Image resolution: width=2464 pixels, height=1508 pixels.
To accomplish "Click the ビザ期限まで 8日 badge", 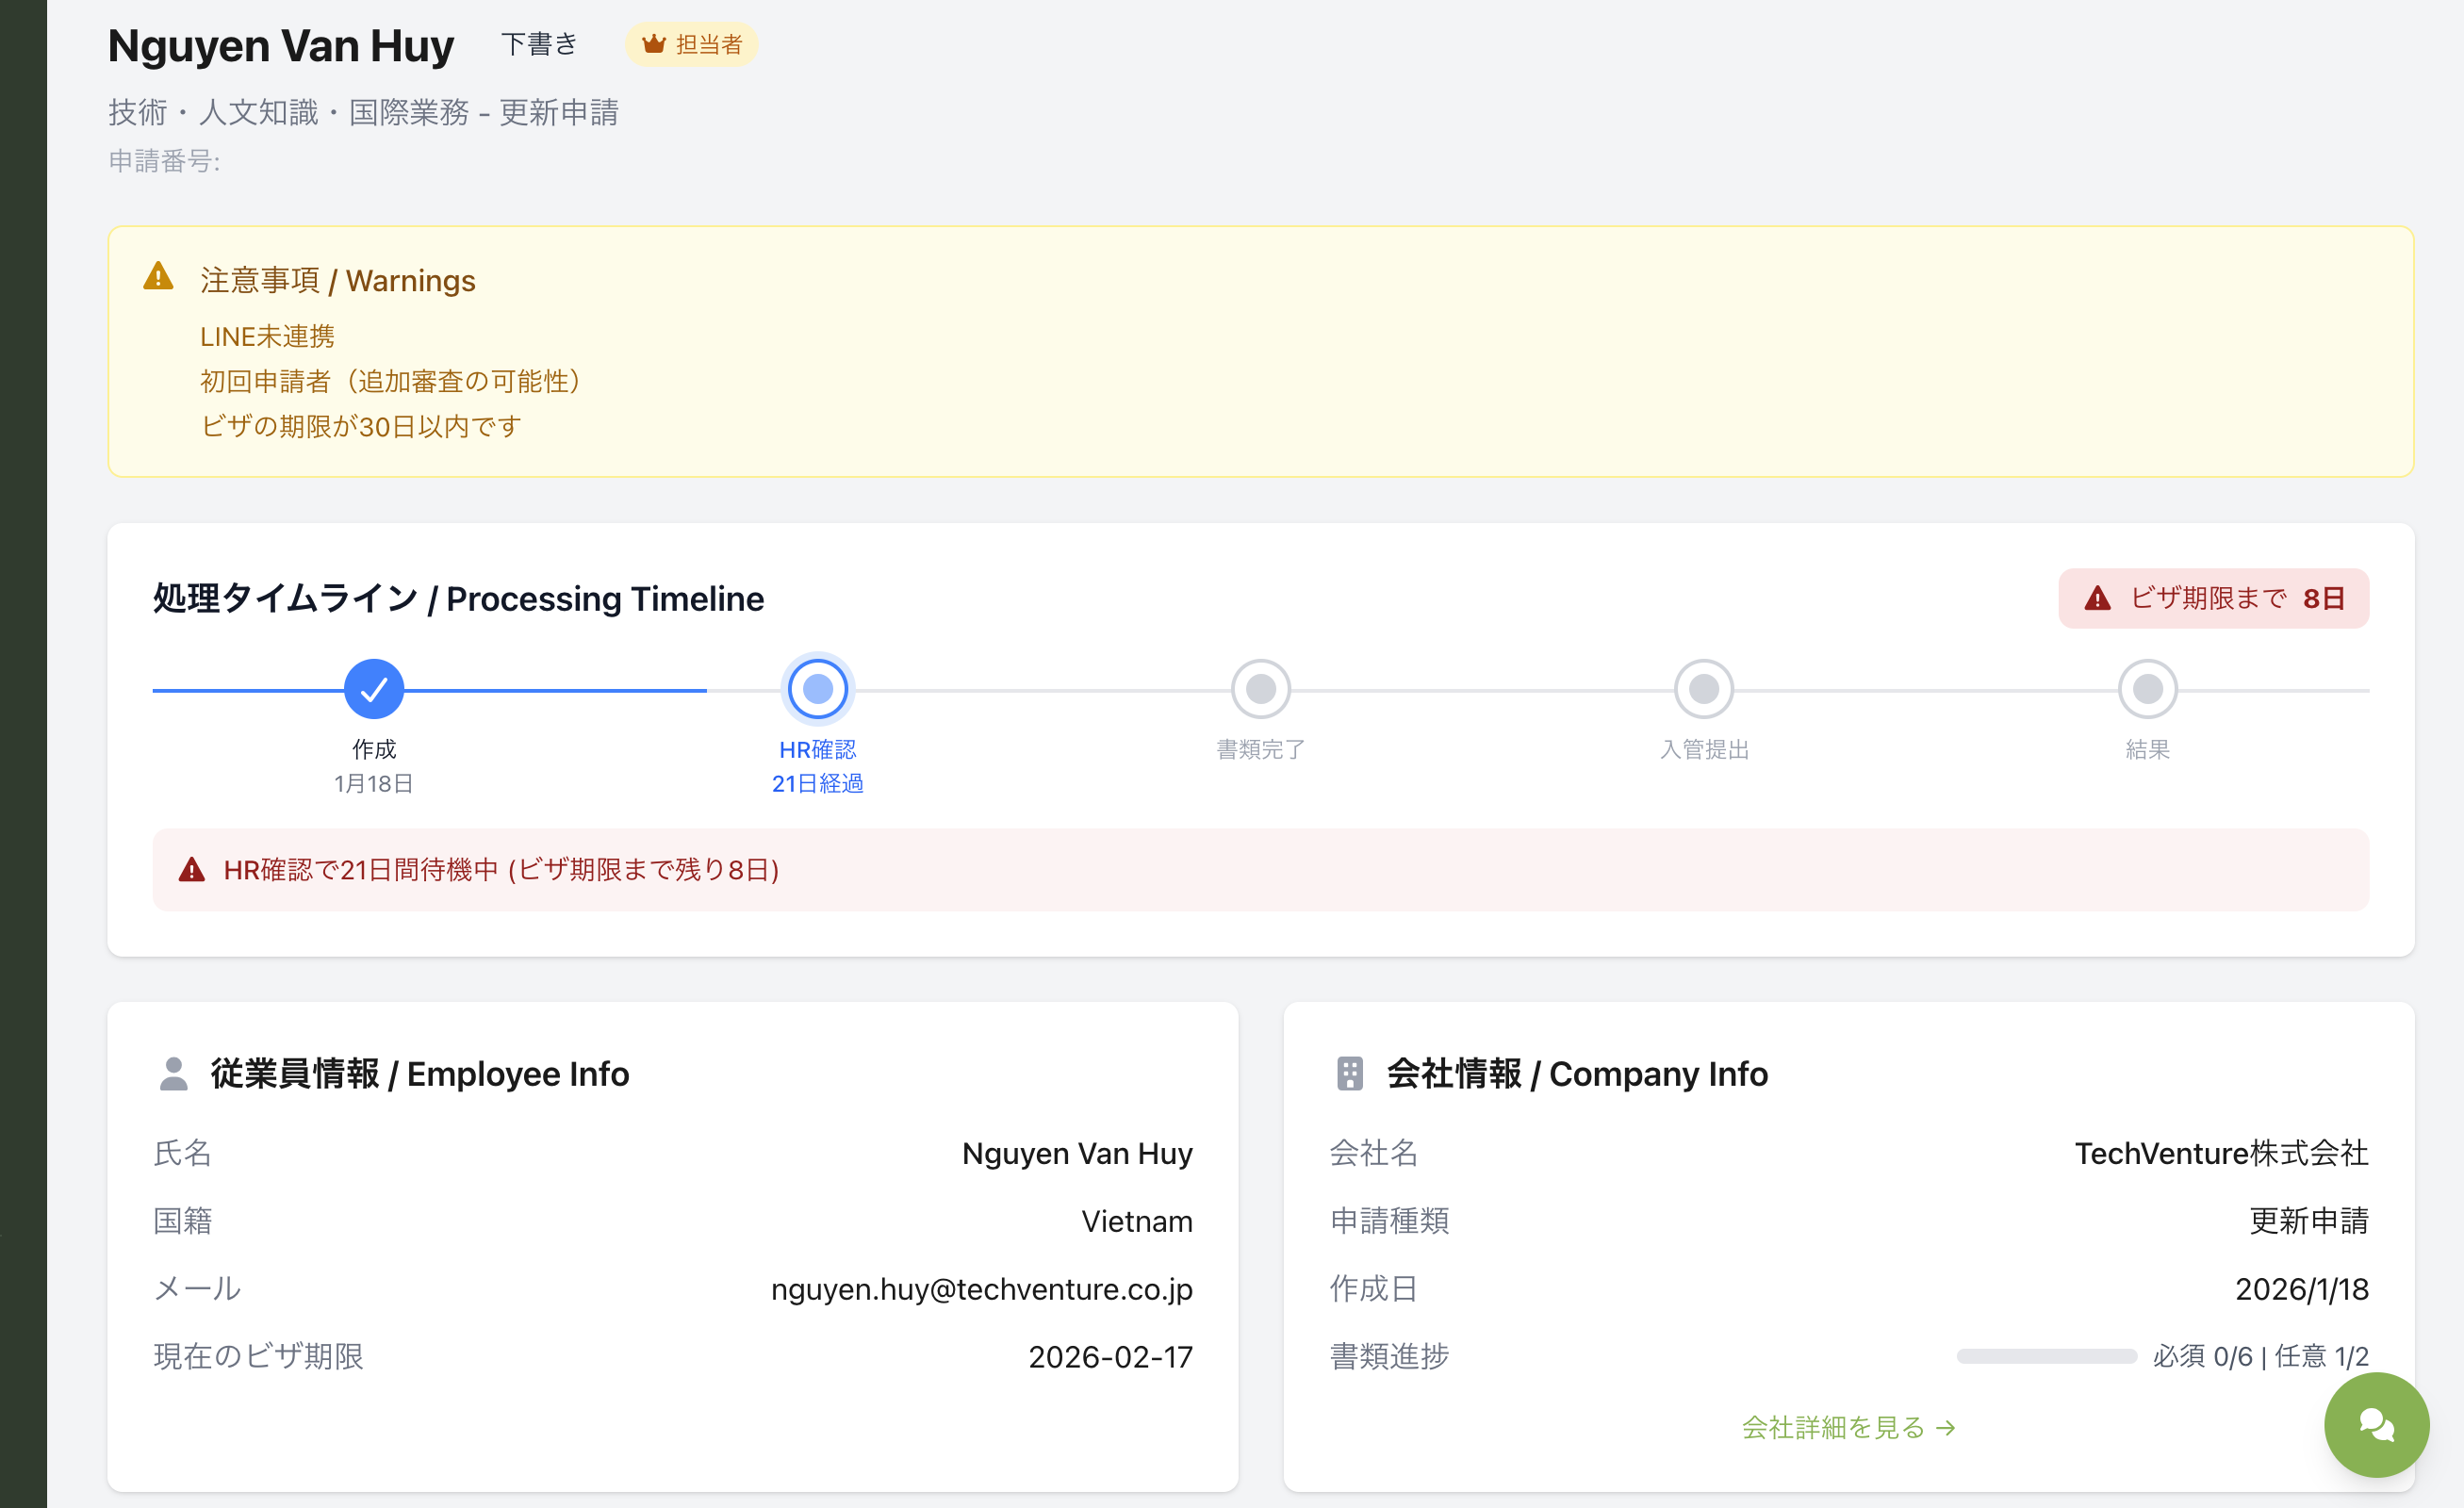I will [x=2213, y=598].
